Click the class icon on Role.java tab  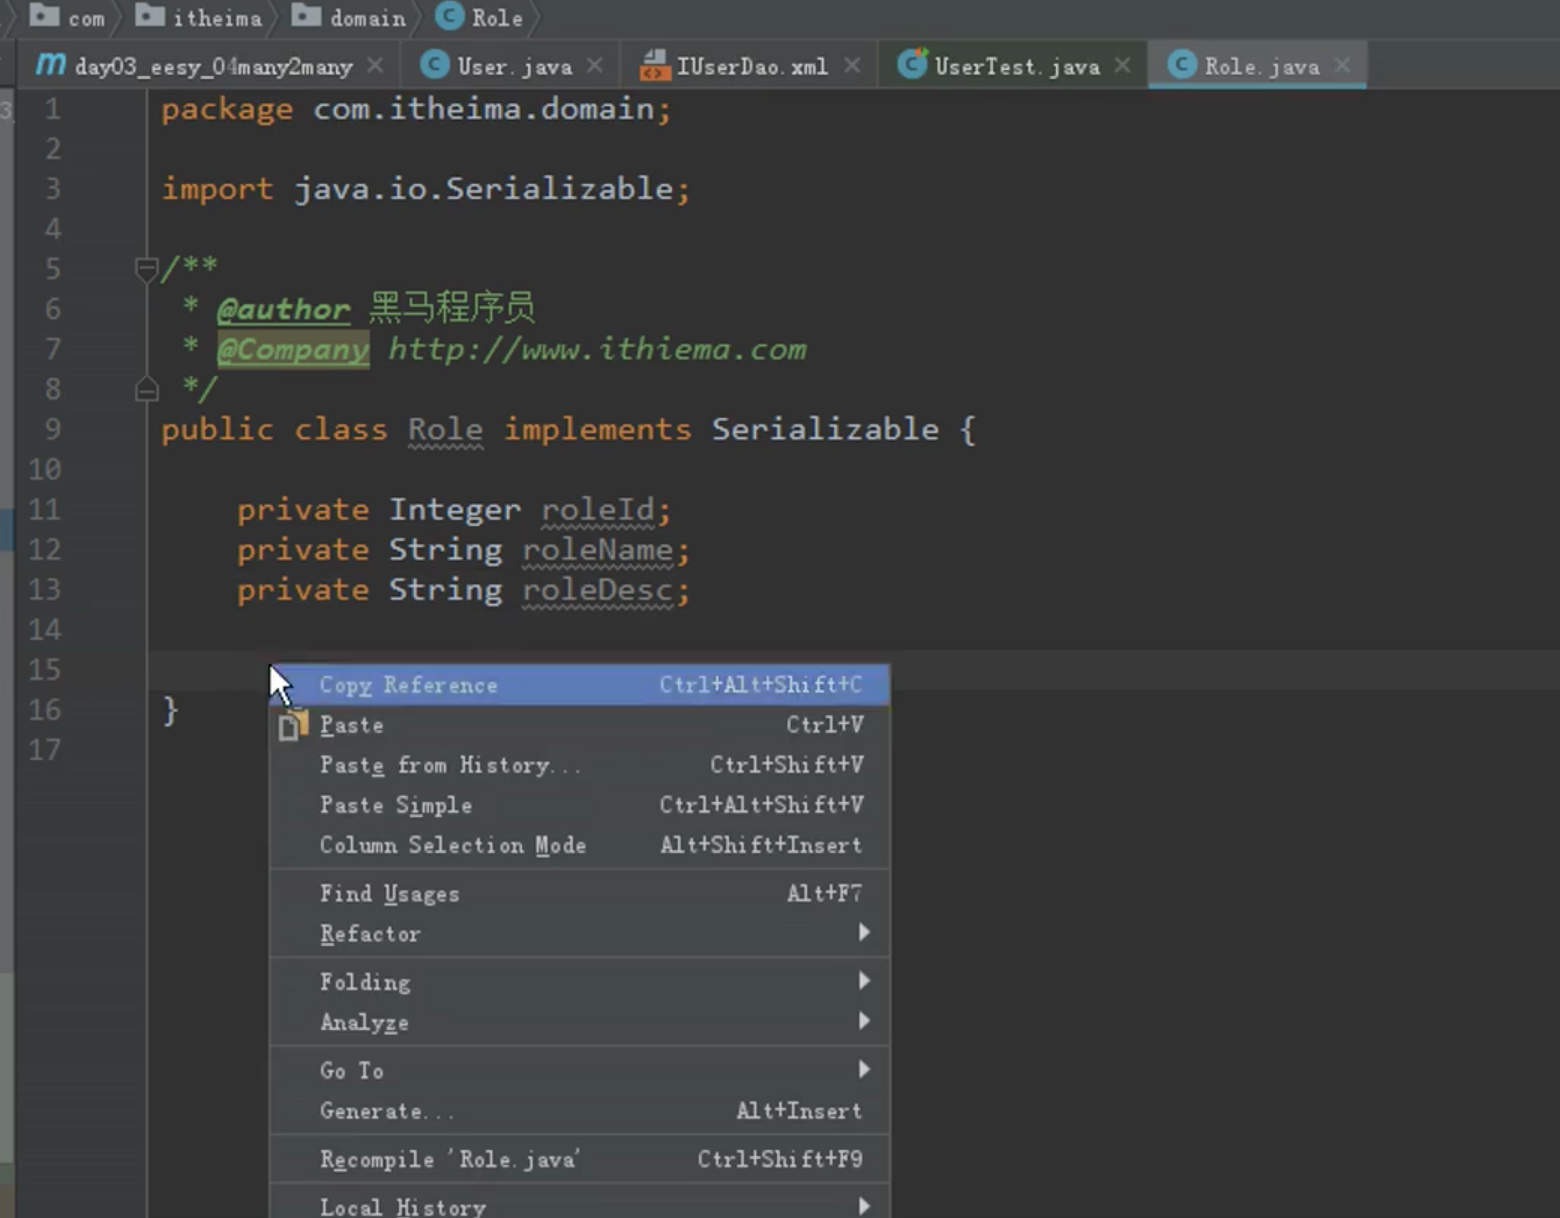click(1182, 65)
